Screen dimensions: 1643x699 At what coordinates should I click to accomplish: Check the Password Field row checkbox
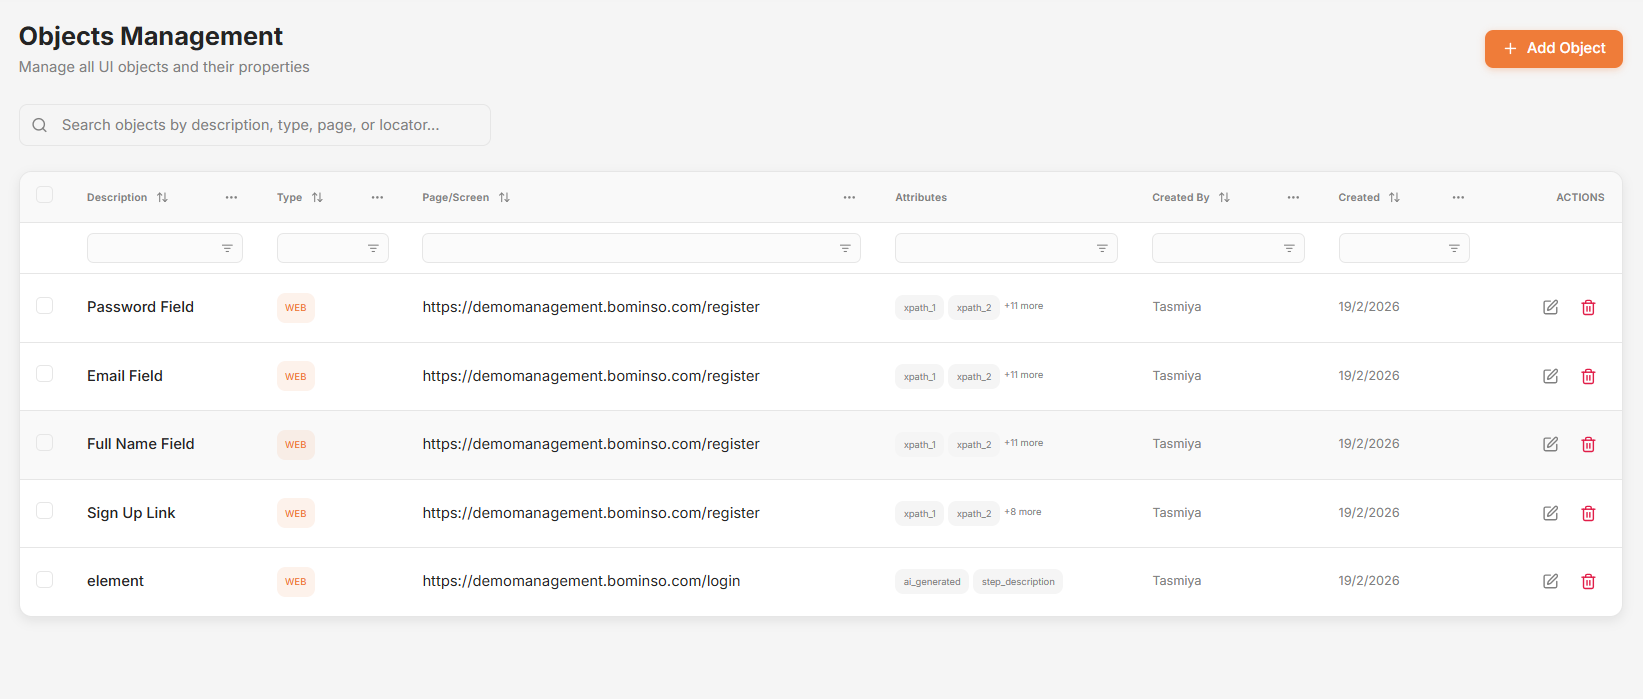[x=45, y=305]
